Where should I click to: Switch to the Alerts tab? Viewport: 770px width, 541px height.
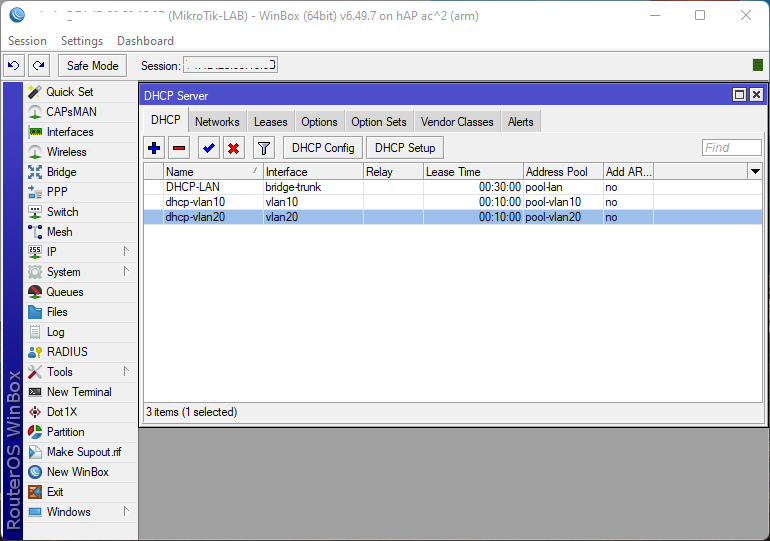point(521,122)
